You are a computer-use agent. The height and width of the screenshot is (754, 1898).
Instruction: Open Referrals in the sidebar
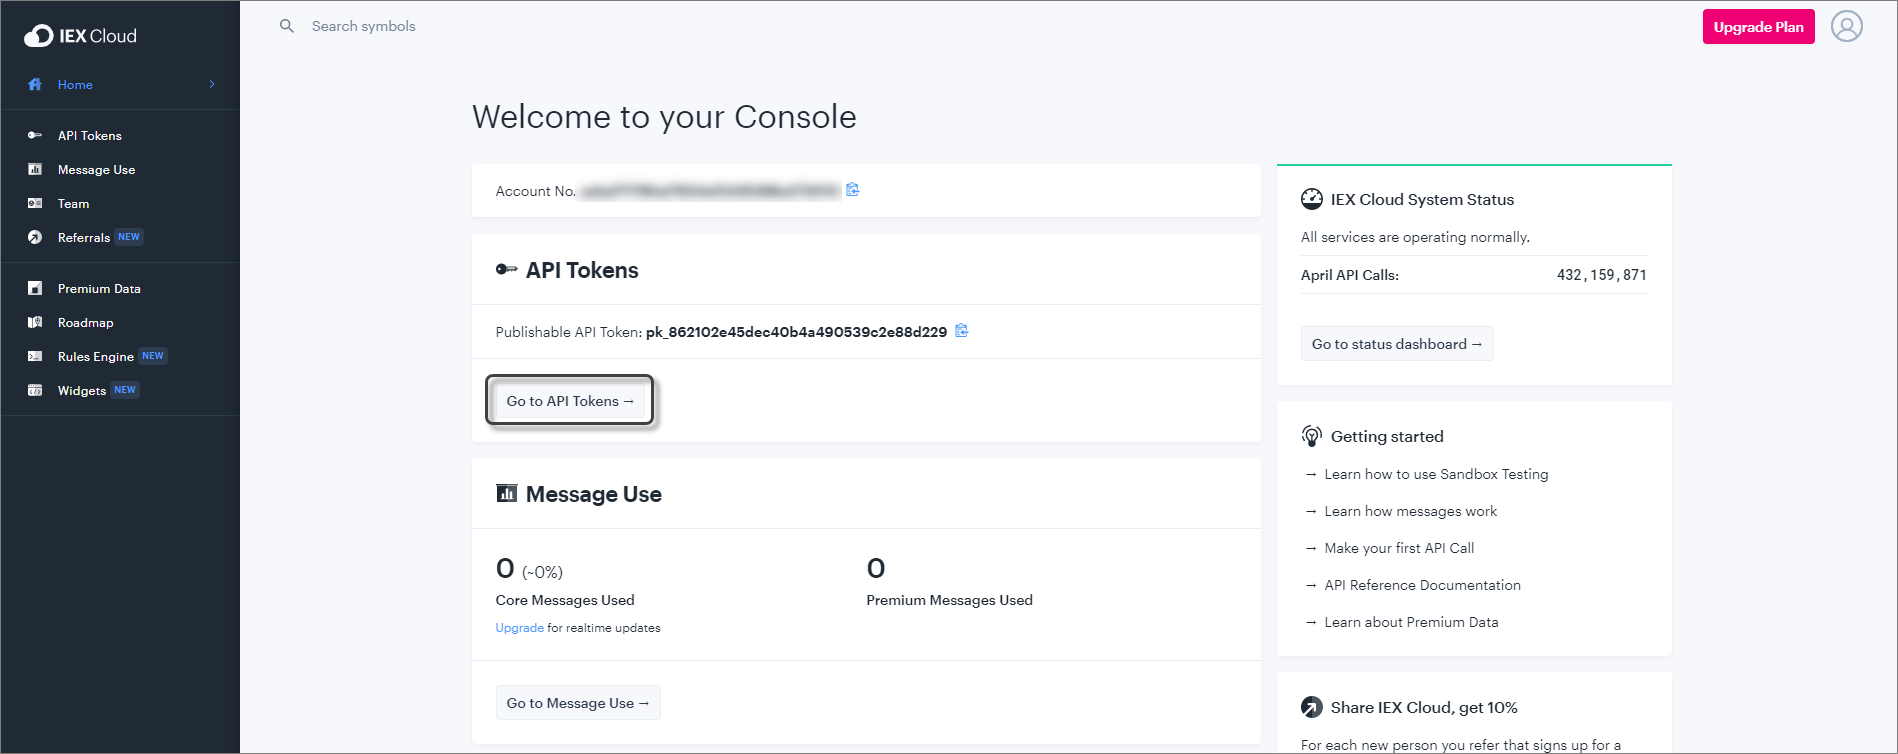click(x=84, y=238)
